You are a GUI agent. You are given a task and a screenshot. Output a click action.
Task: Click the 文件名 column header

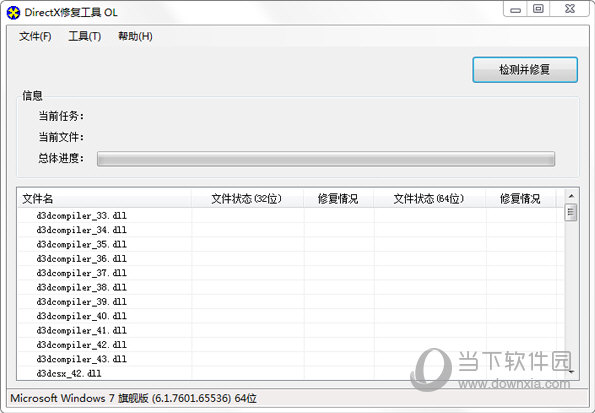[104, 199]
